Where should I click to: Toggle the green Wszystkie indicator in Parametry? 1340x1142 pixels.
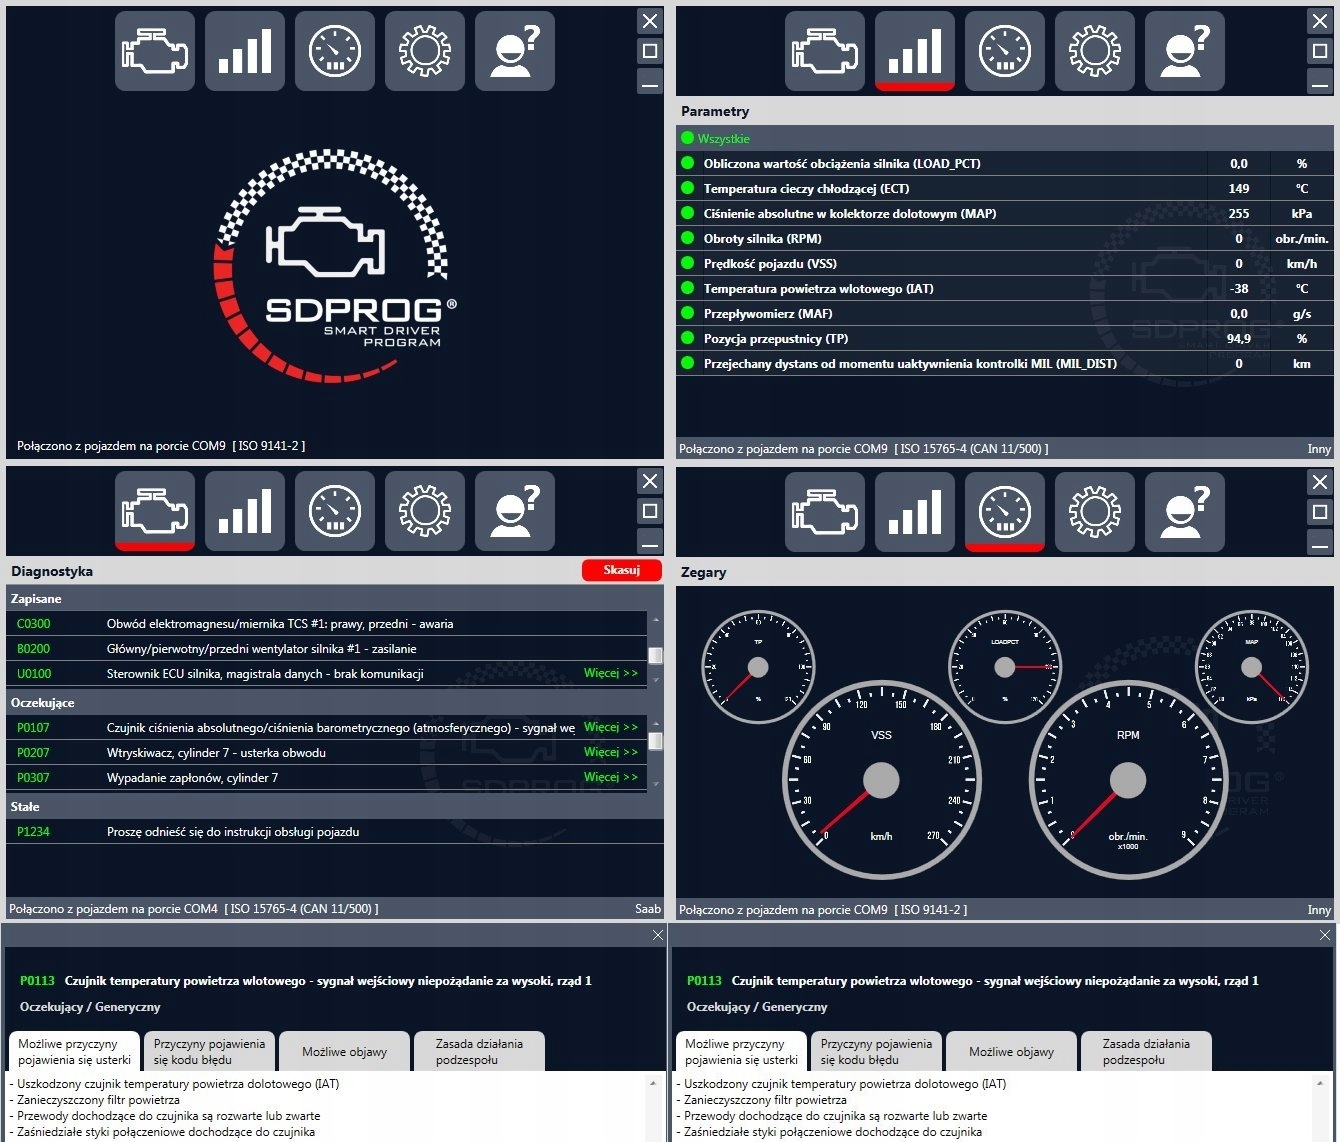point(687,138)
